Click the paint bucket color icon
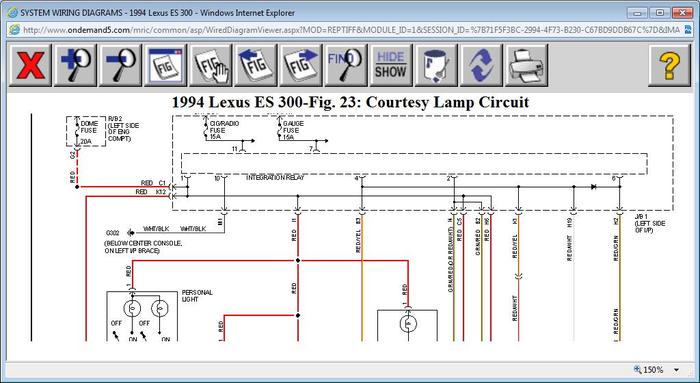Viewport: 700px width, 383px height. pos(436,65)
